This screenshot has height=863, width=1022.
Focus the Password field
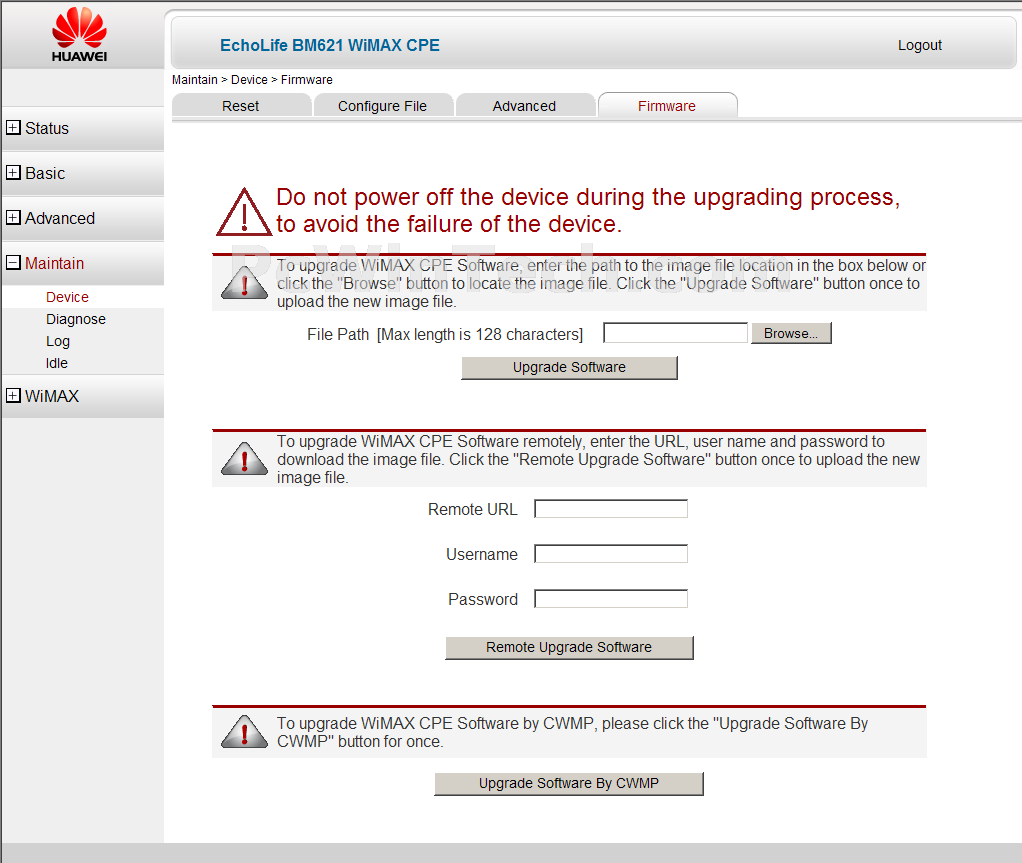(x=611, y=599)
